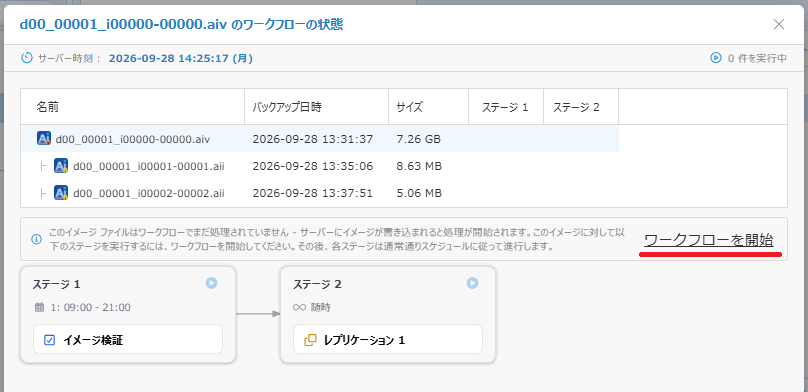Click the 8.63 MB size cell
The image size is (808, 392).
[419, 166]
